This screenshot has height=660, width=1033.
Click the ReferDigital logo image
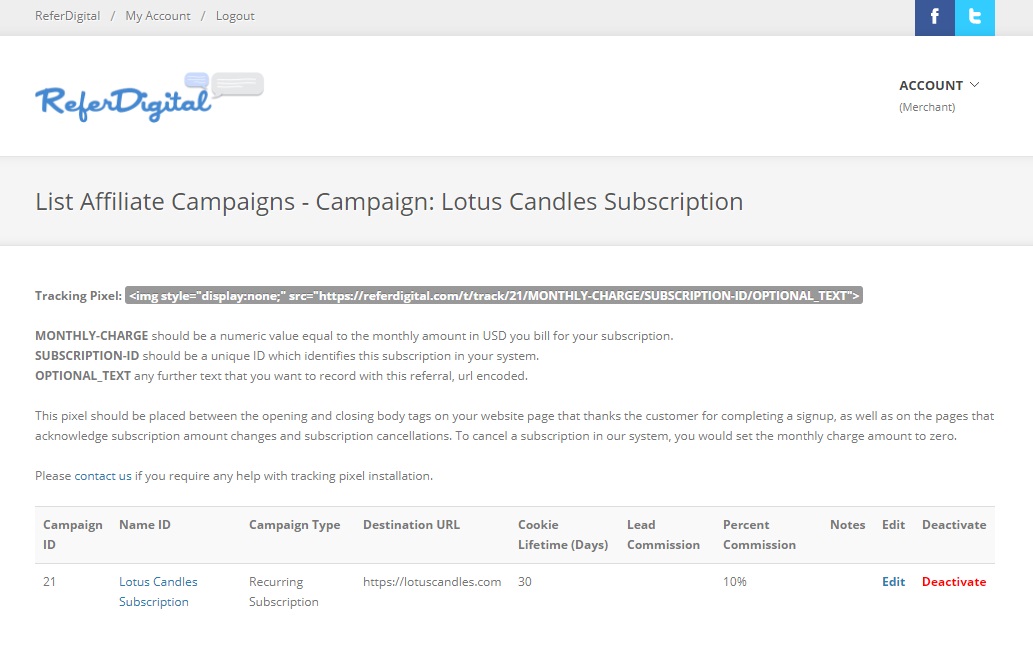click(x=150, y=97)
